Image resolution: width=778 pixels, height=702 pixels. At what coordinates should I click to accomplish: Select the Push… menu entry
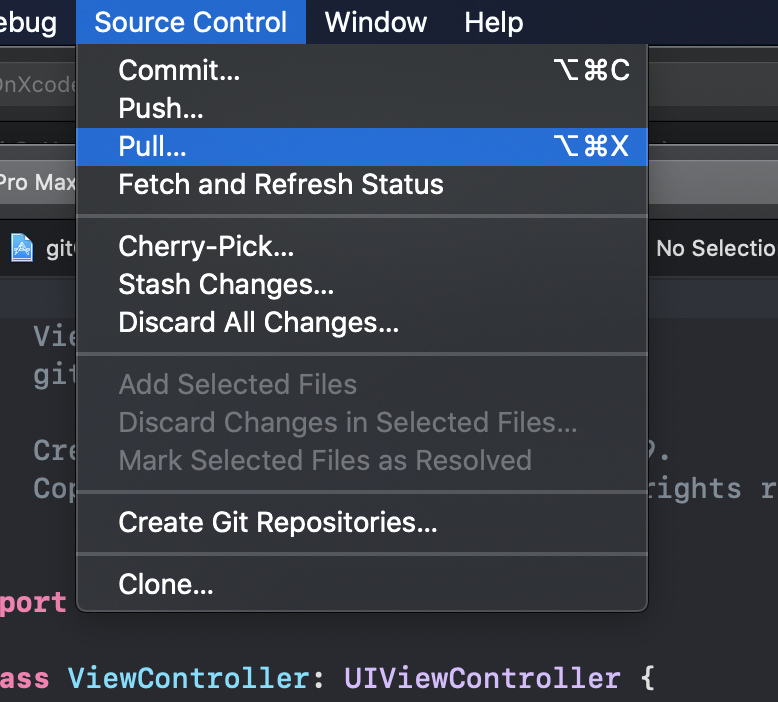[161, 108]
